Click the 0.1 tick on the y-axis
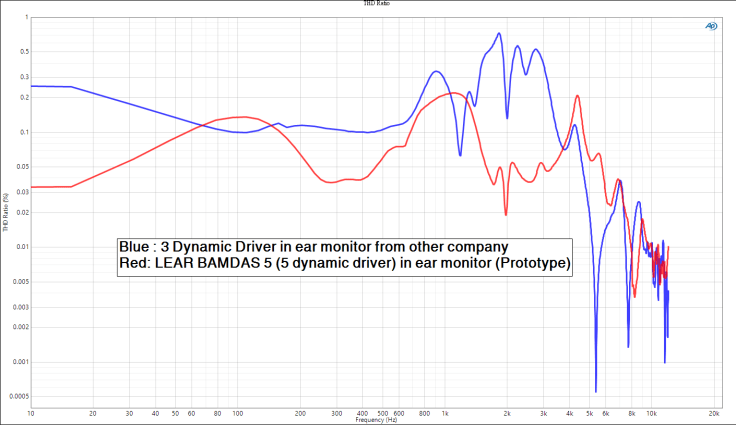Viewport: 736px width, 425px height. coord(22,132)
